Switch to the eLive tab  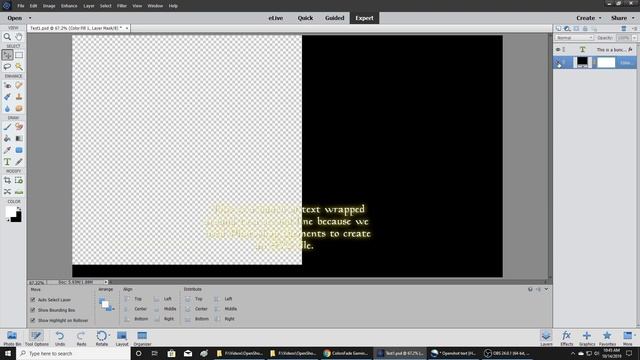tap(276, 18)
